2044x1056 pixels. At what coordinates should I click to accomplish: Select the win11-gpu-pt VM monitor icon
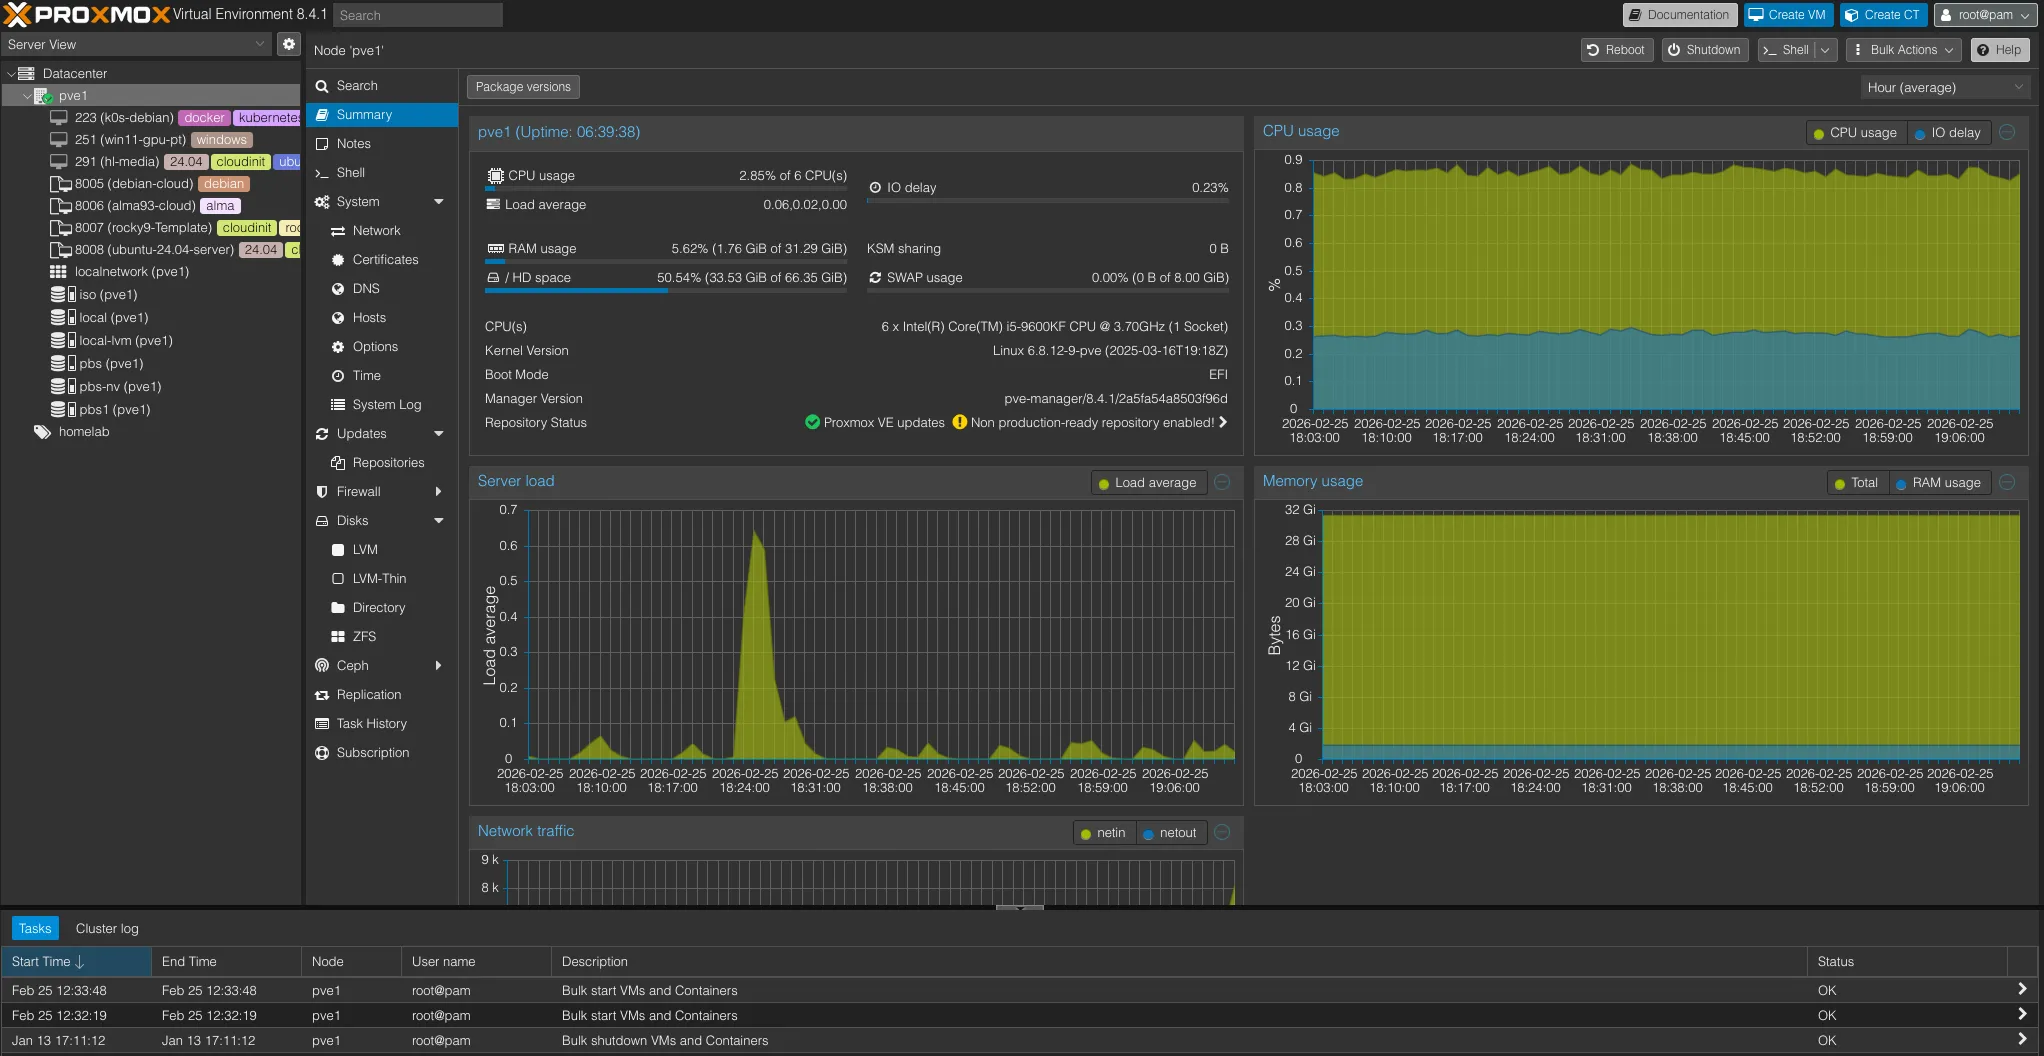point(59,140)
